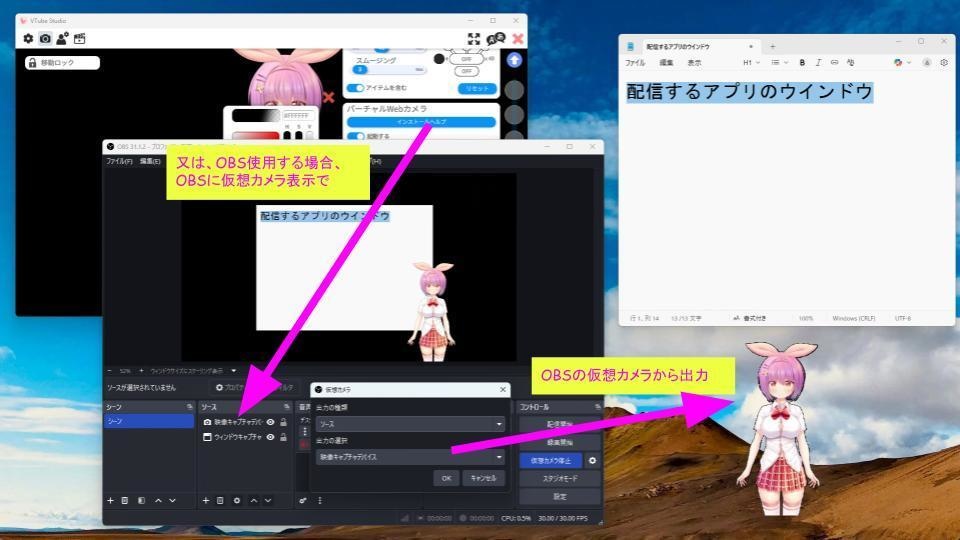Click the スタジオモード button
960x540 pixels.
click(560, 478)
